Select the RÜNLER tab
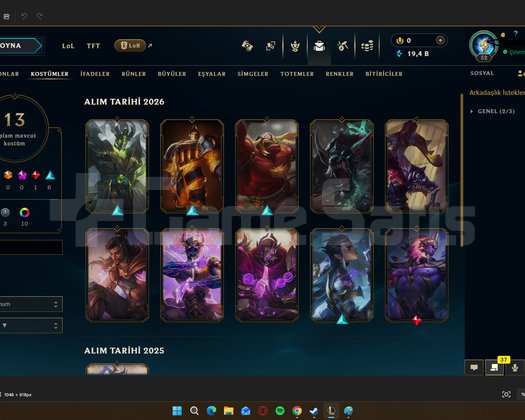This screenshot has width=525, height=420. pos(134,74)
